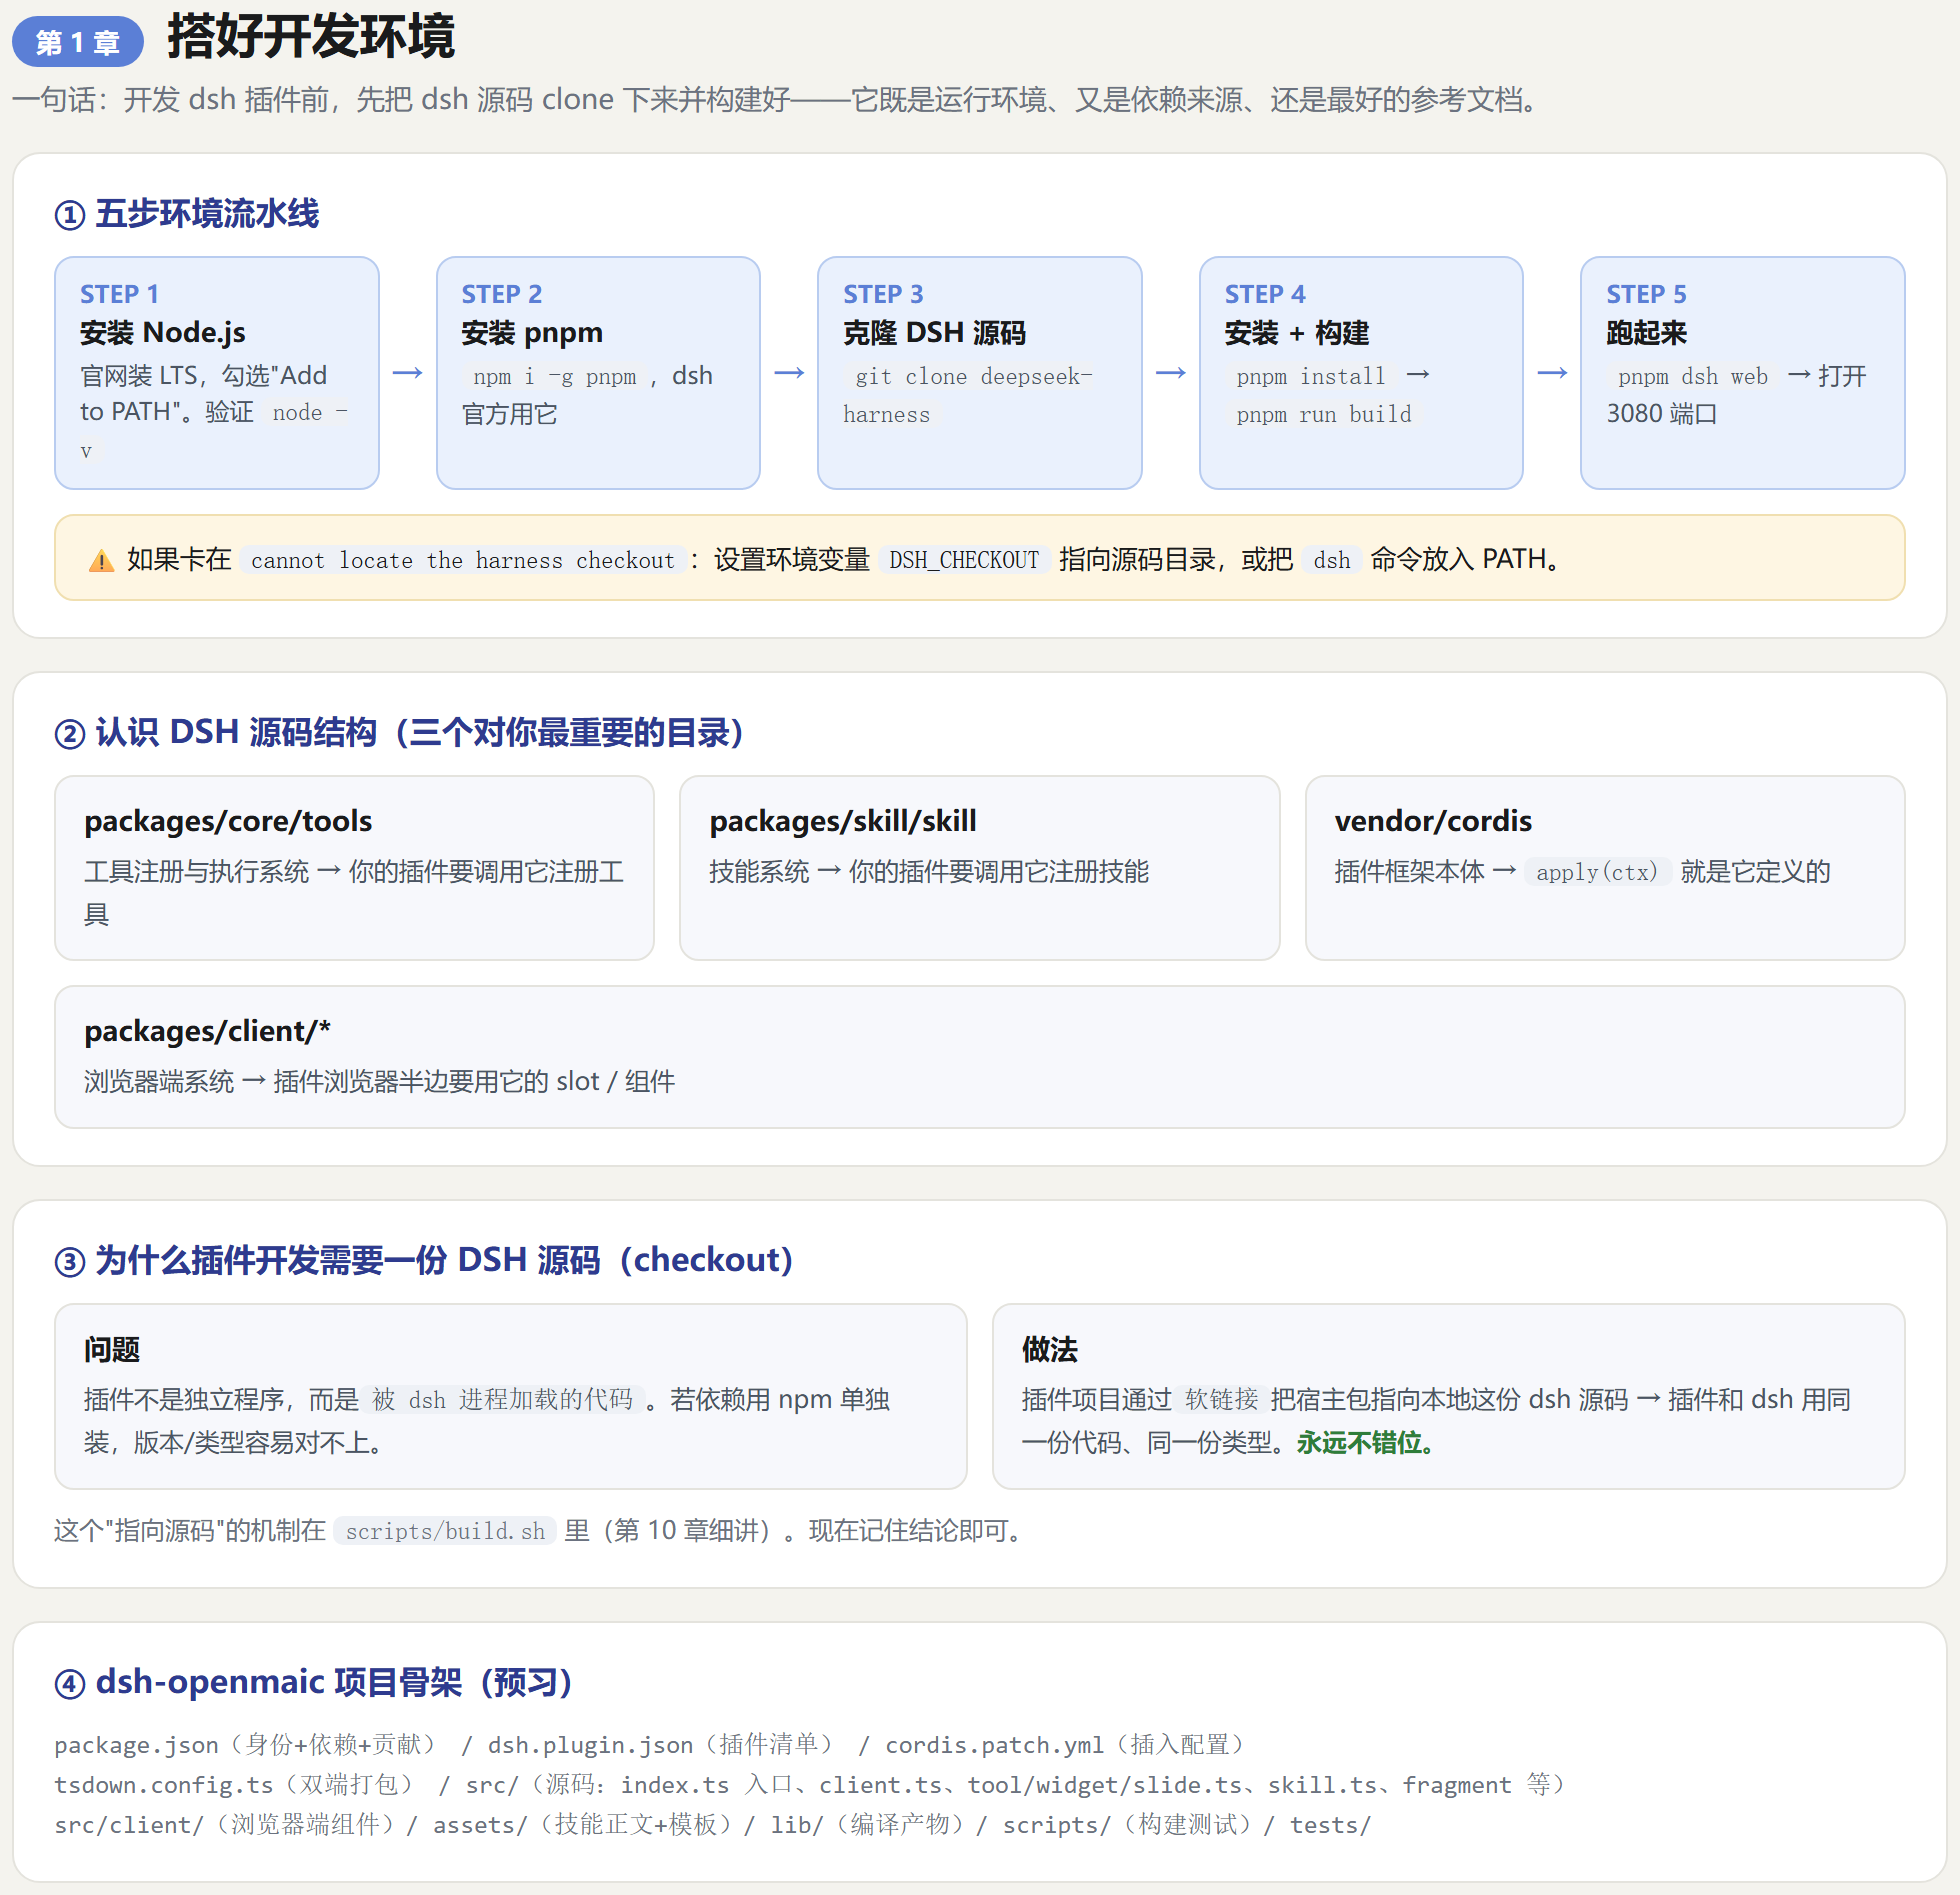This screenshot has width=1960, height=1895.
Task: Click the 问题 card title
Action: [112, 1349]
